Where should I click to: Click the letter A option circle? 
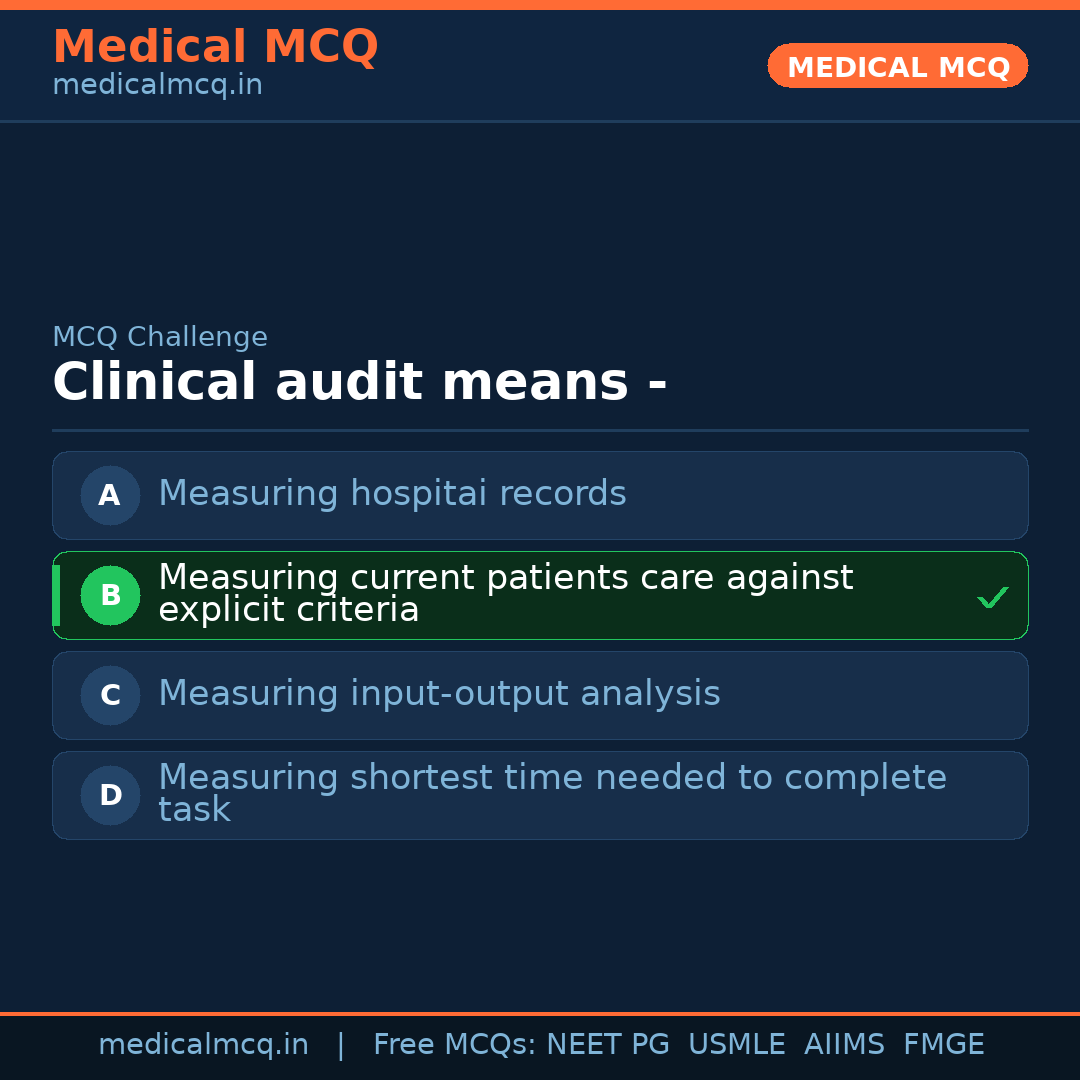pos(110,495)
